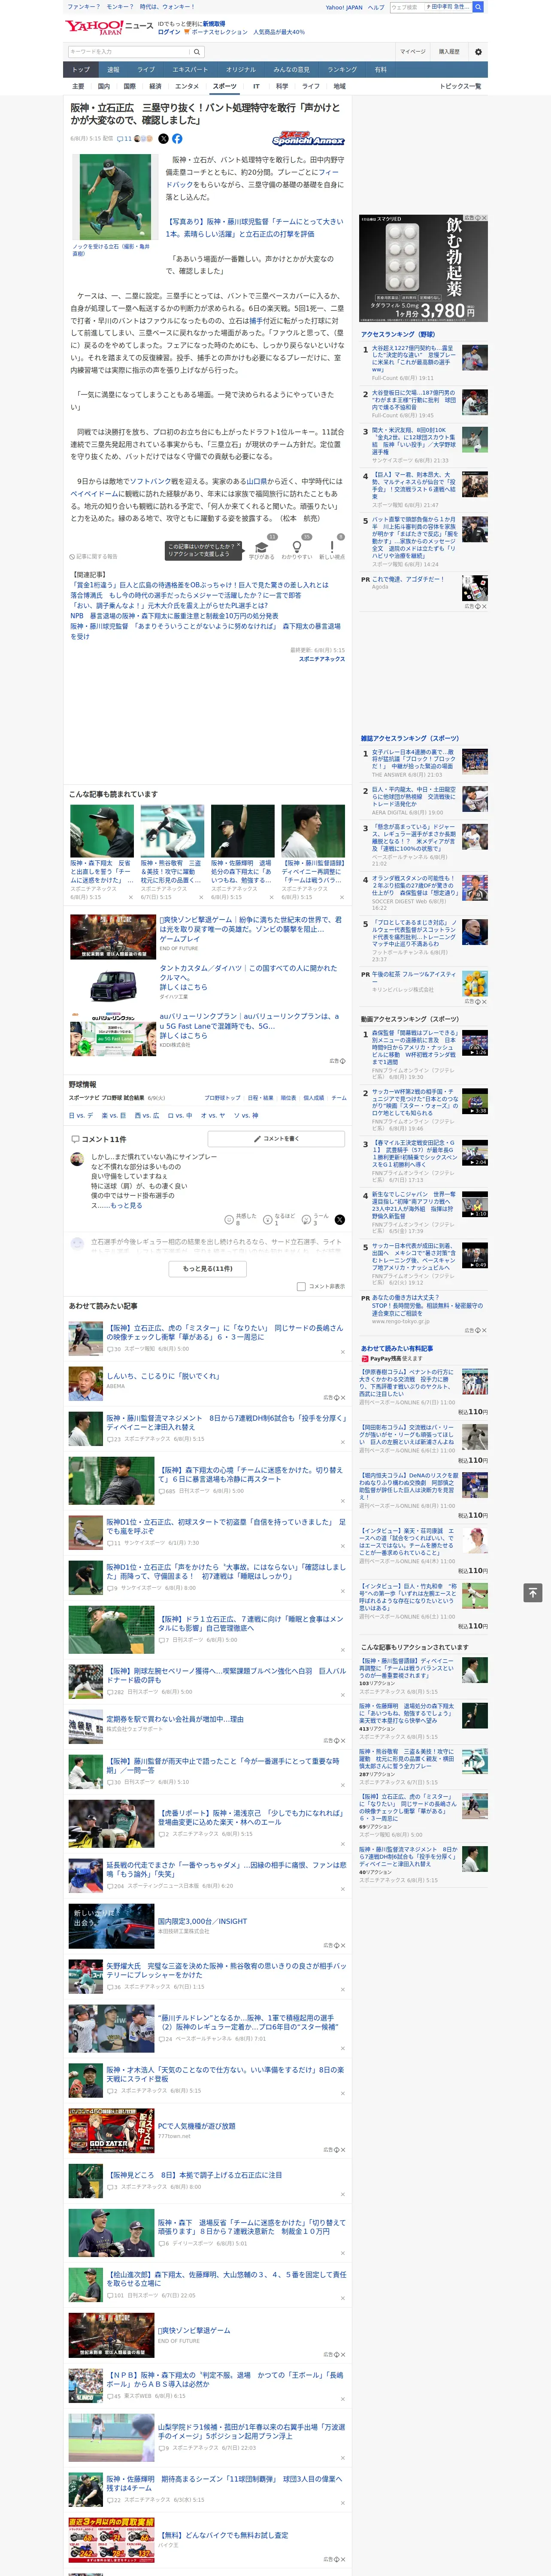The image size is (551, 2576).
Task: React with わかりやすい lightbulb icon
Action: point(297,547)
